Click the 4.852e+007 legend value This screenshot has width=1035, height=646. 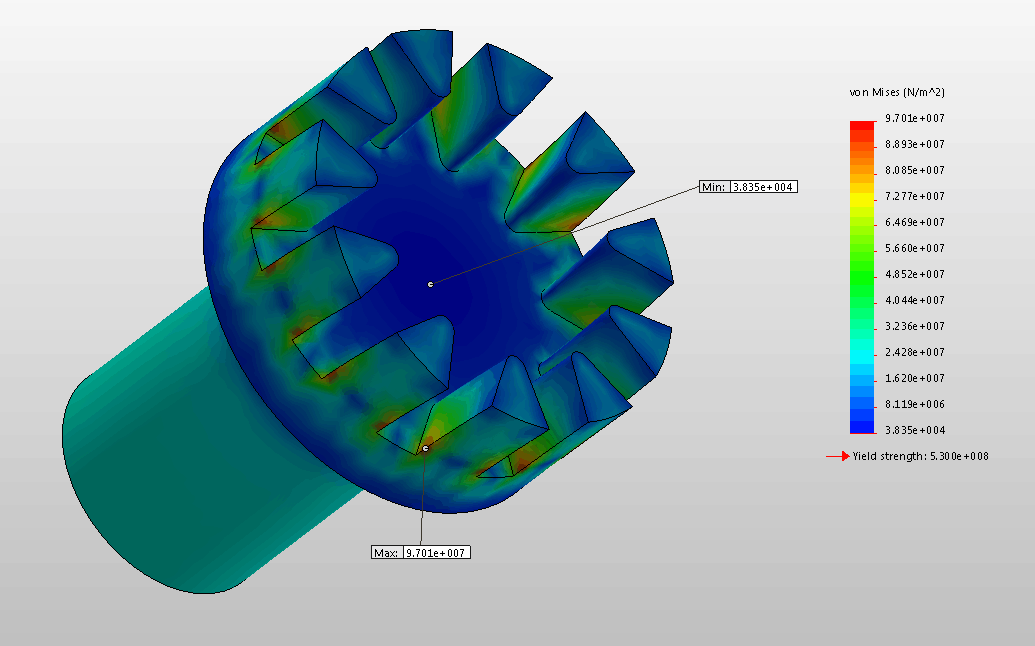tap(915, 274)
